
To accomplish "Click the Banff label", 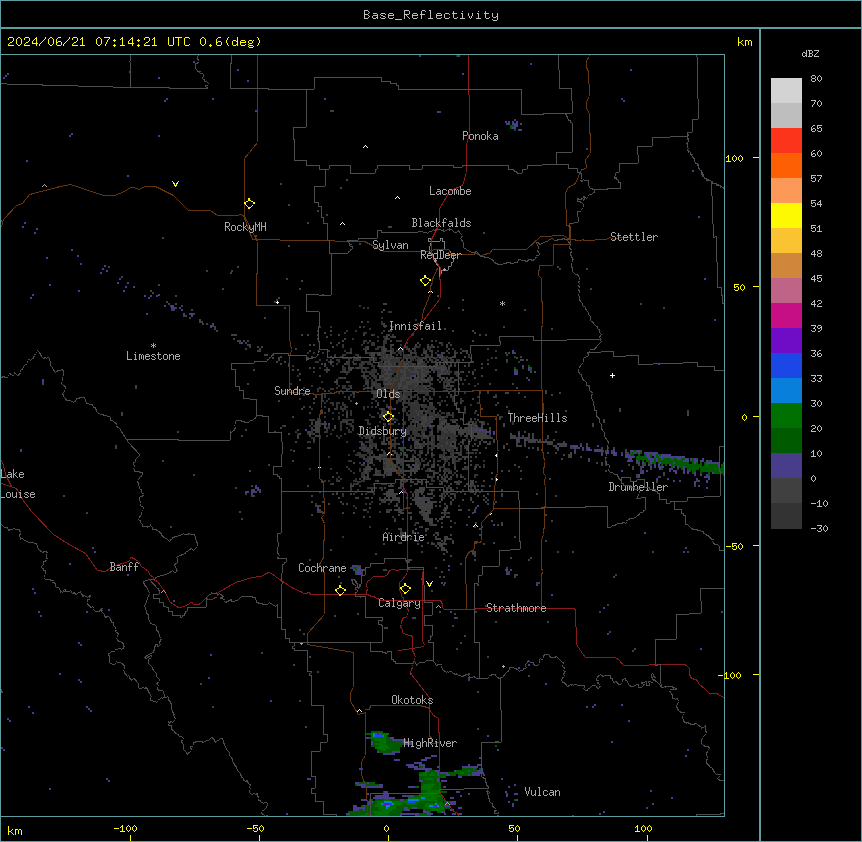I will [124, 567].
